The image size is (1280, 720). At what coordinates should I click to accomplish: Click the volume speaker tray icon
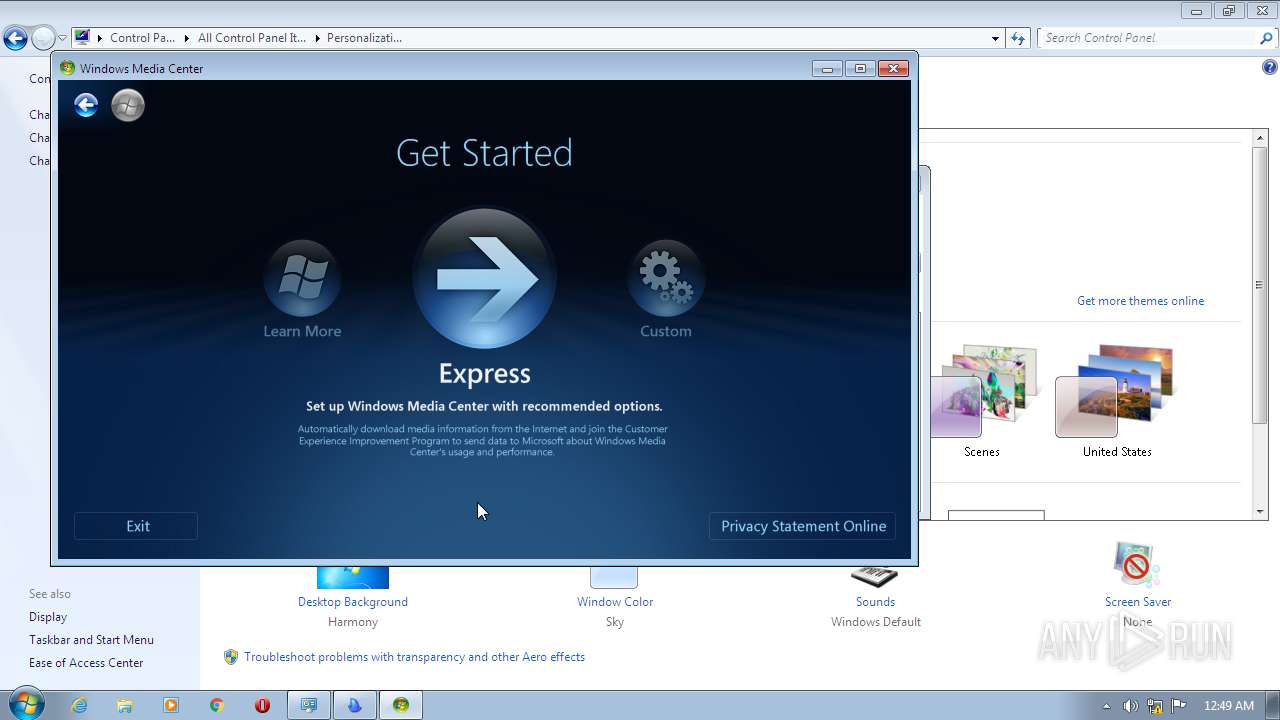[x=1130, y=706]
